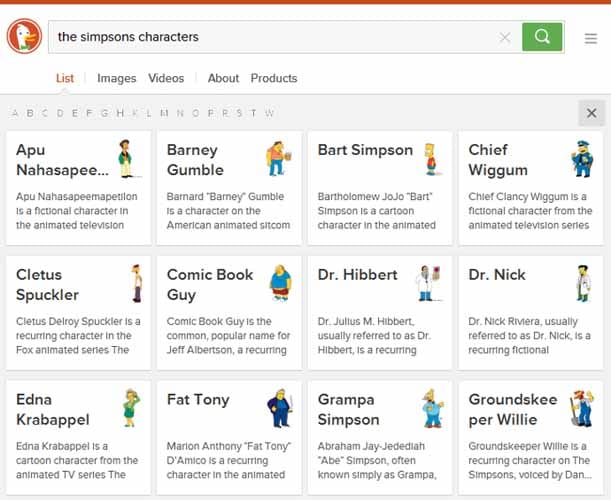Click description 'Cletus Delroy Spuckler is a recurring character'
This screenshot has width=611, height=500.
[x=78, y=336]
